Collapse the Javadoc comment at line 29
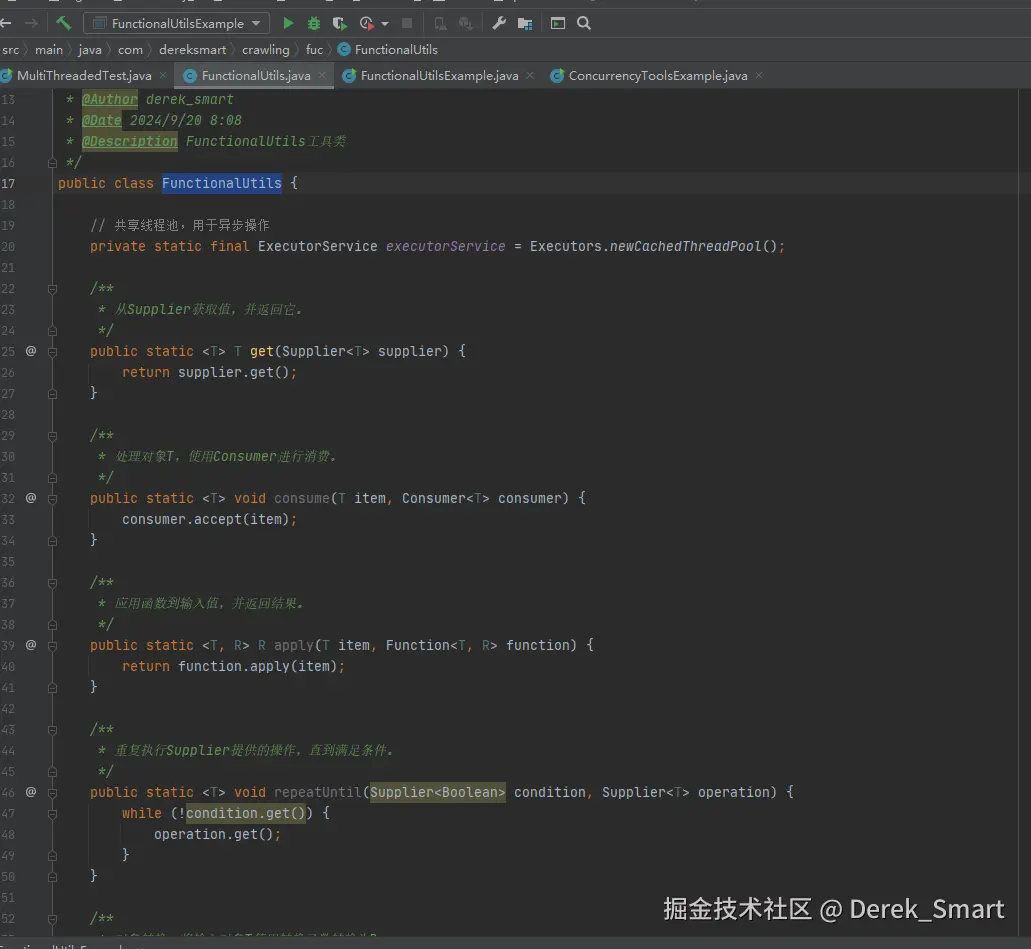Image resolution: width=1031 pixels, height=949 pixels. (53, 435)
